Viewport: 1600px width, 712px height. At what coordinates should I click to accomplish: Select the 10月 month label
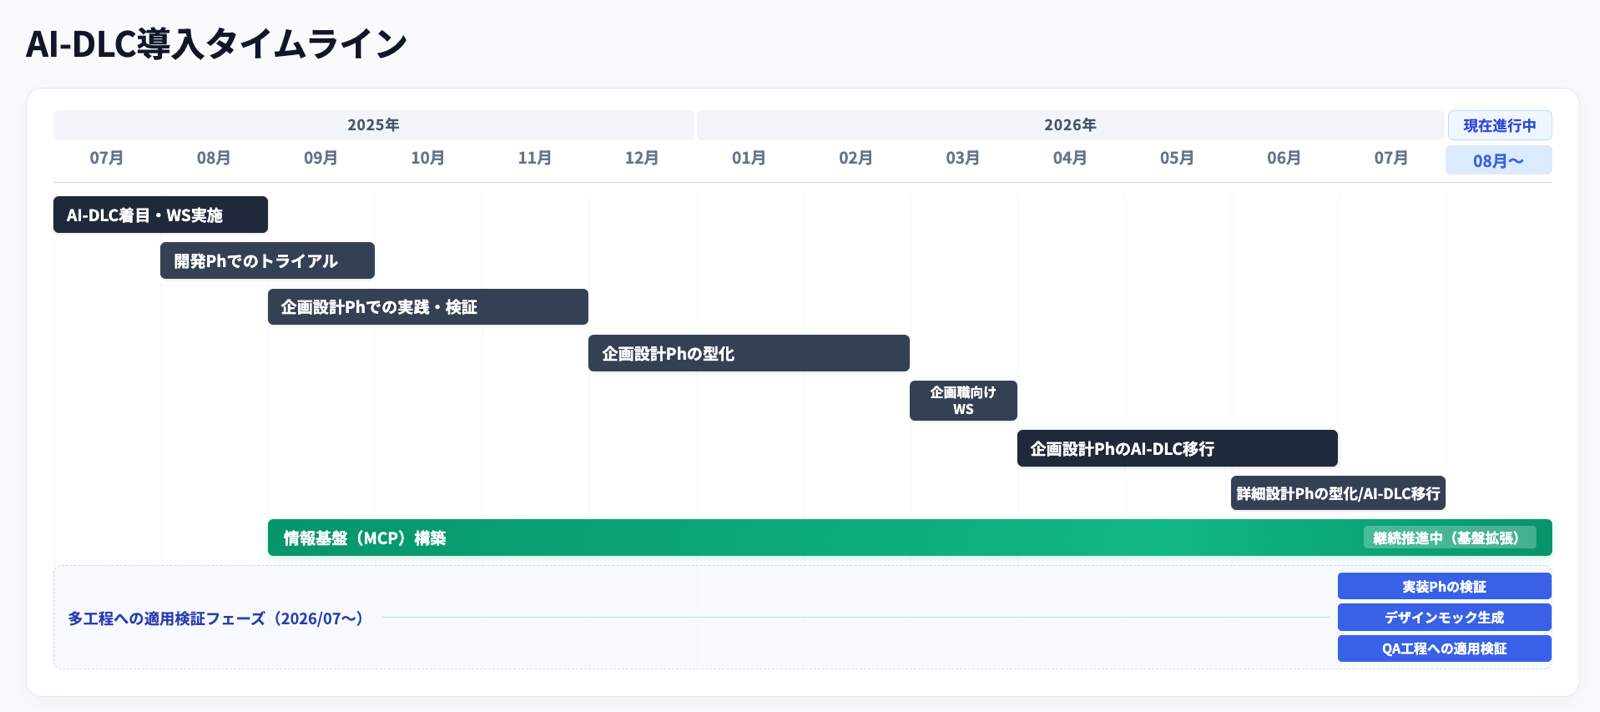(x=427, y=158)
